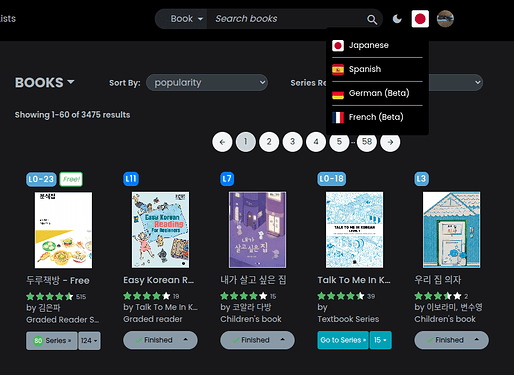Screen dimensions: 514x375
Task: Toggle dark mode moon icon
Action: 397,19
